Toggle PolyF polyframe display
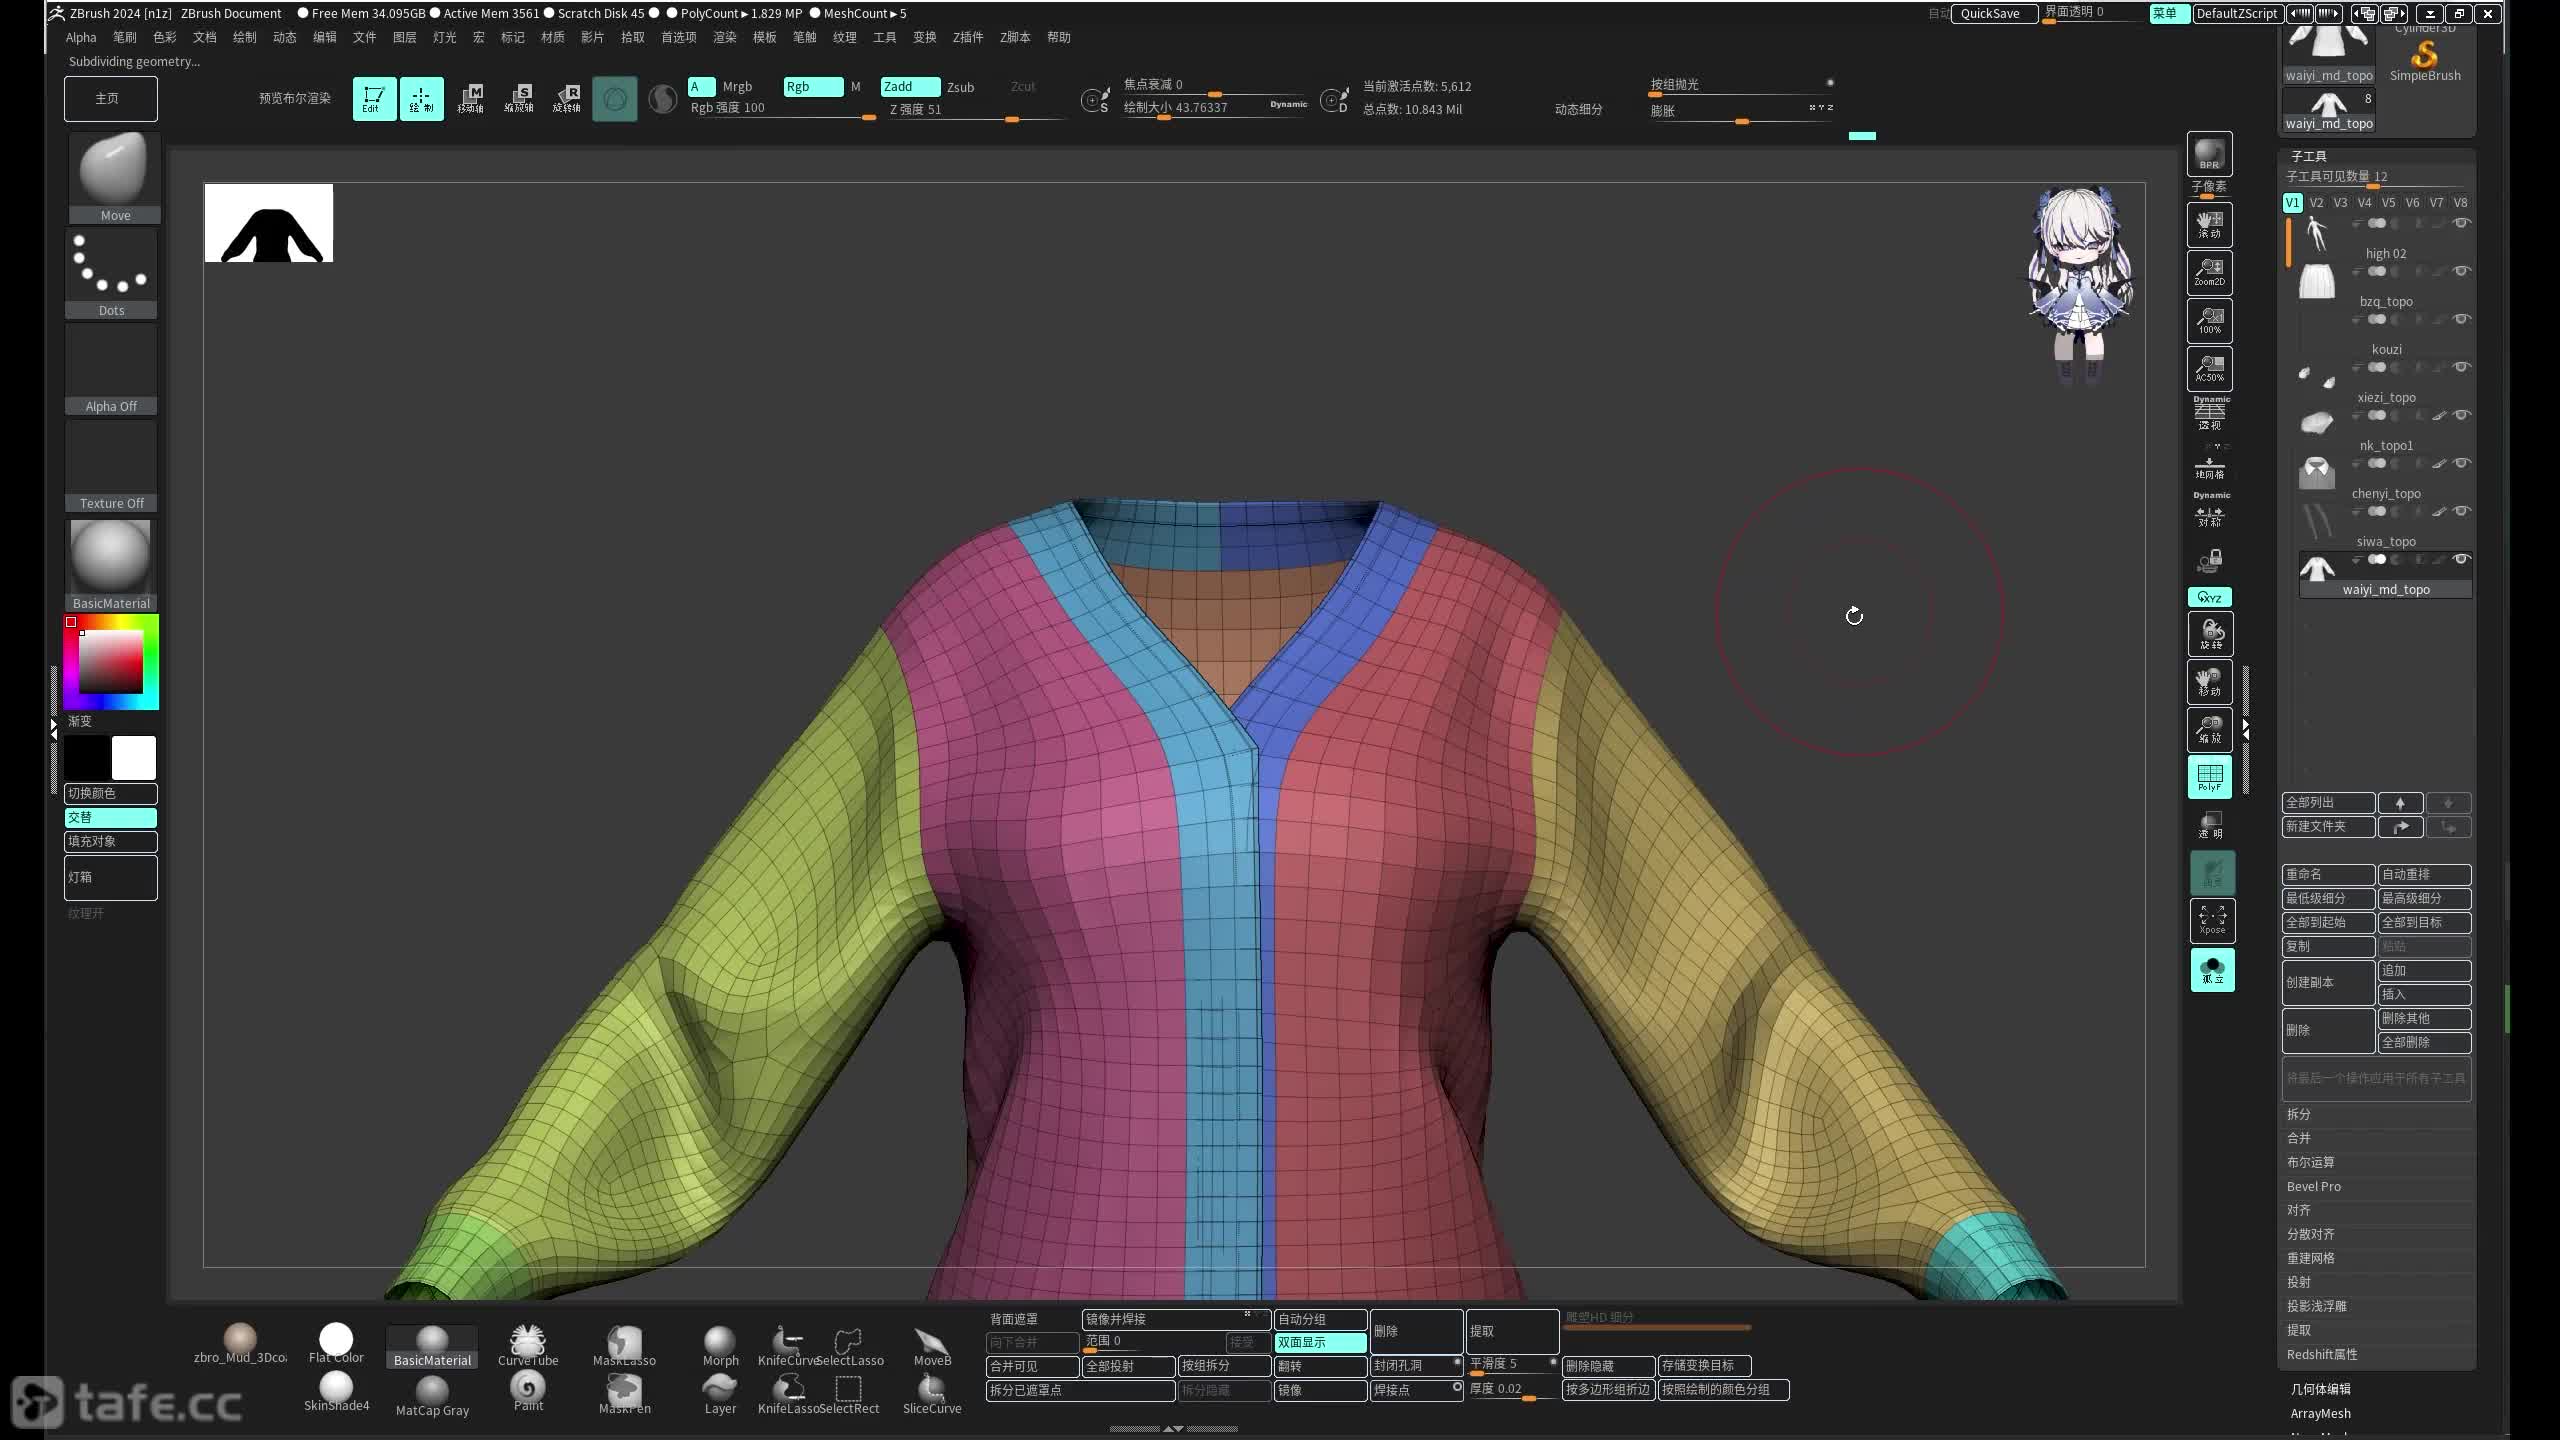 point(2209,777)
